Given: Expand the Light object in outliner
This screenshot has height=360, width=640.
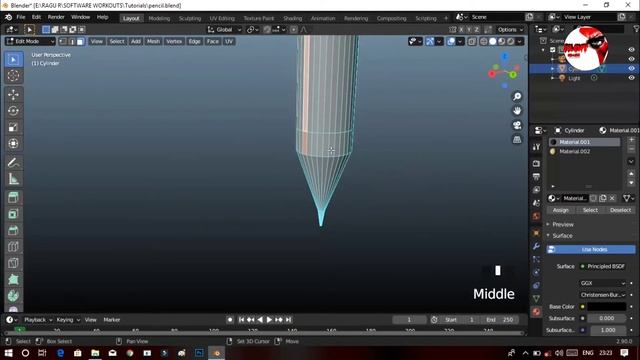Looking at the screenshot, I should 553,78.
